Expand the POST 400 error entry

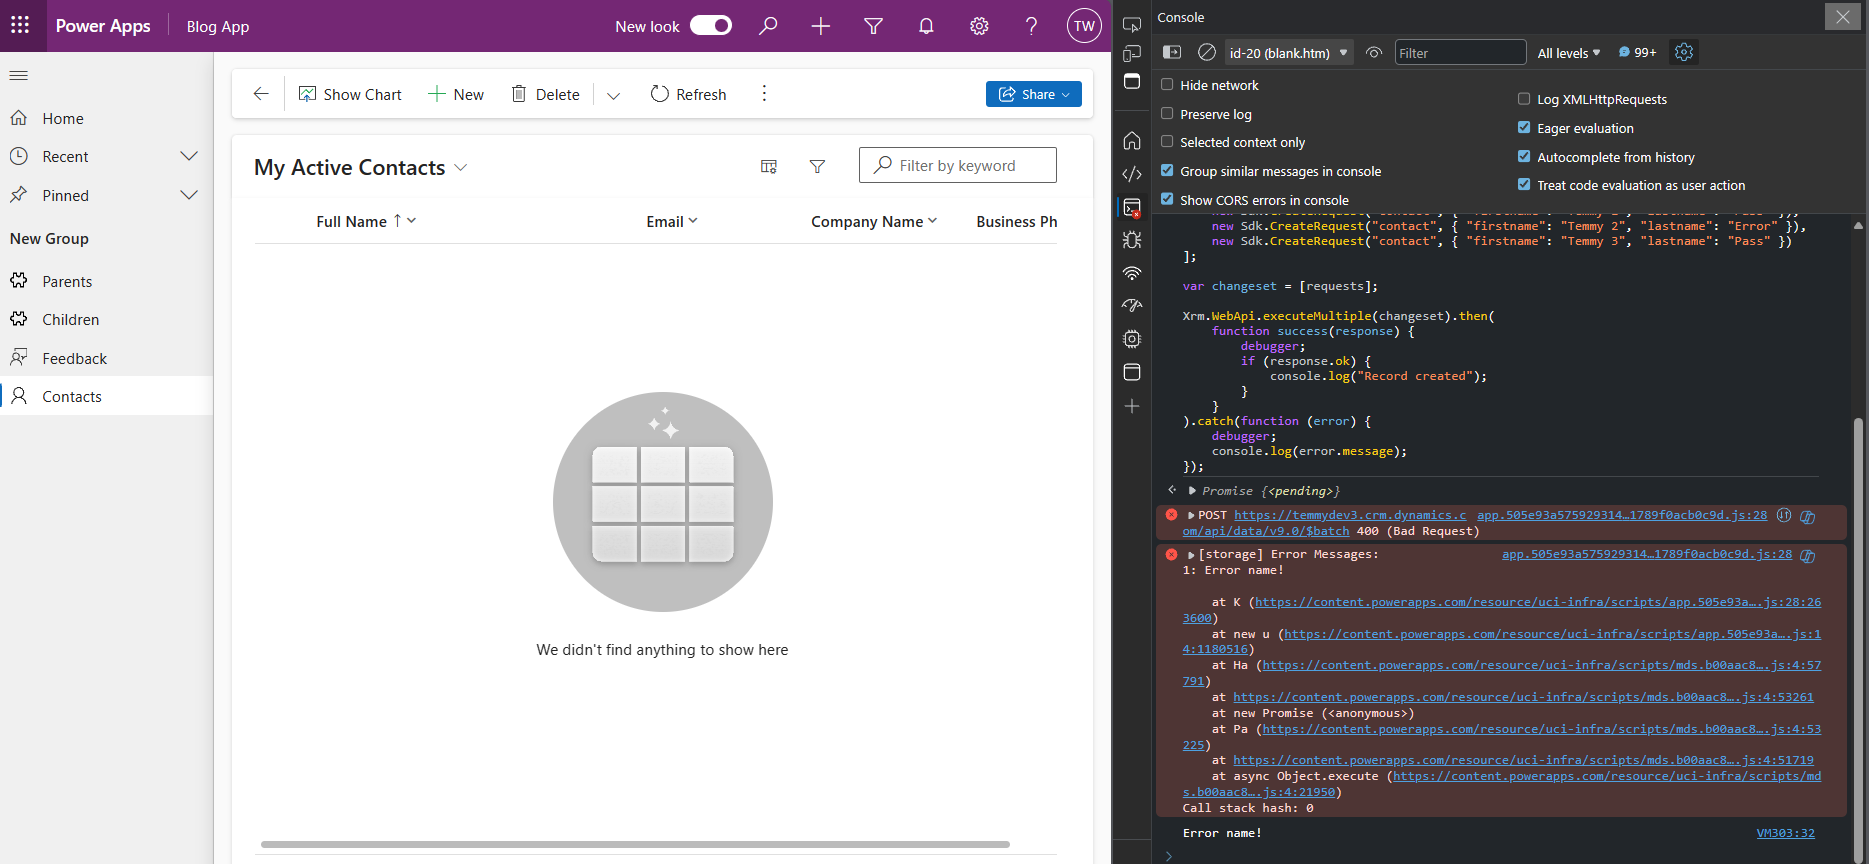click(x=1191, y=515)
